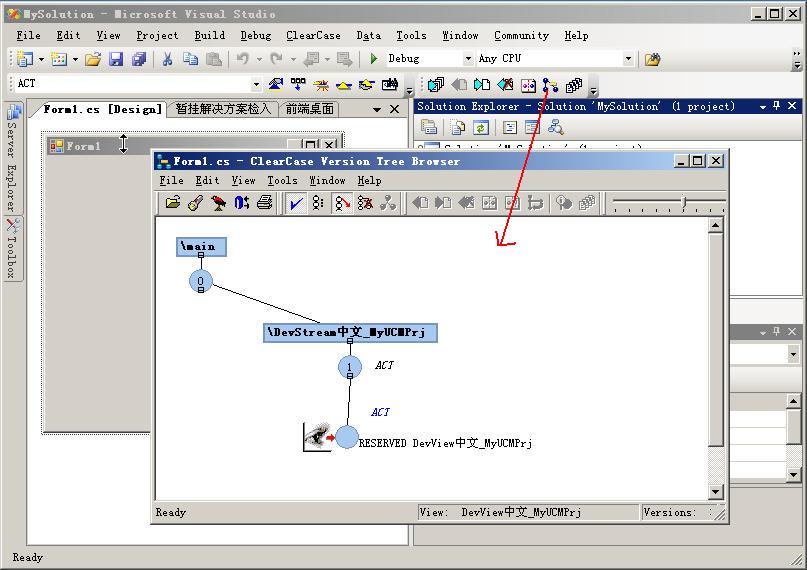Open the Tools menu in Version Tree Browser
The height and width of the screenshot is (570, 807).
tap(282, 181)
